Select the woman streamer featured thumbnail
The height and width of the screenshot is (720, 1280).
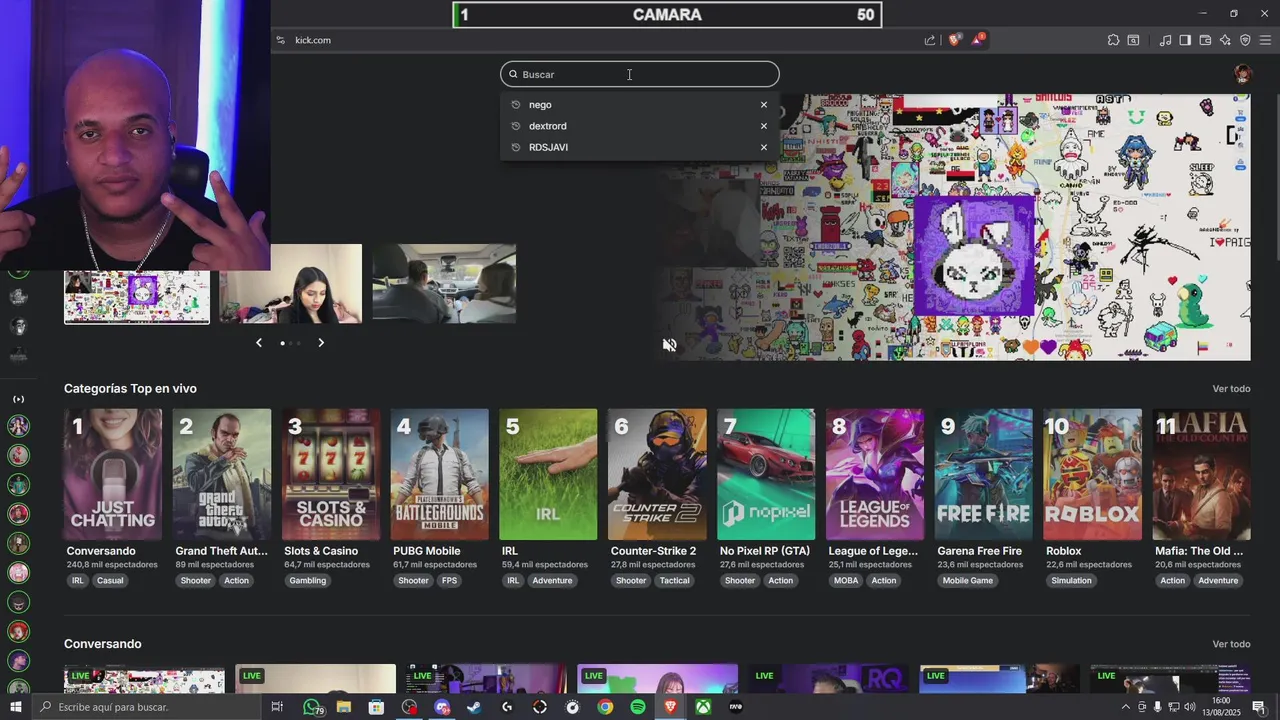tap(291, 284)
